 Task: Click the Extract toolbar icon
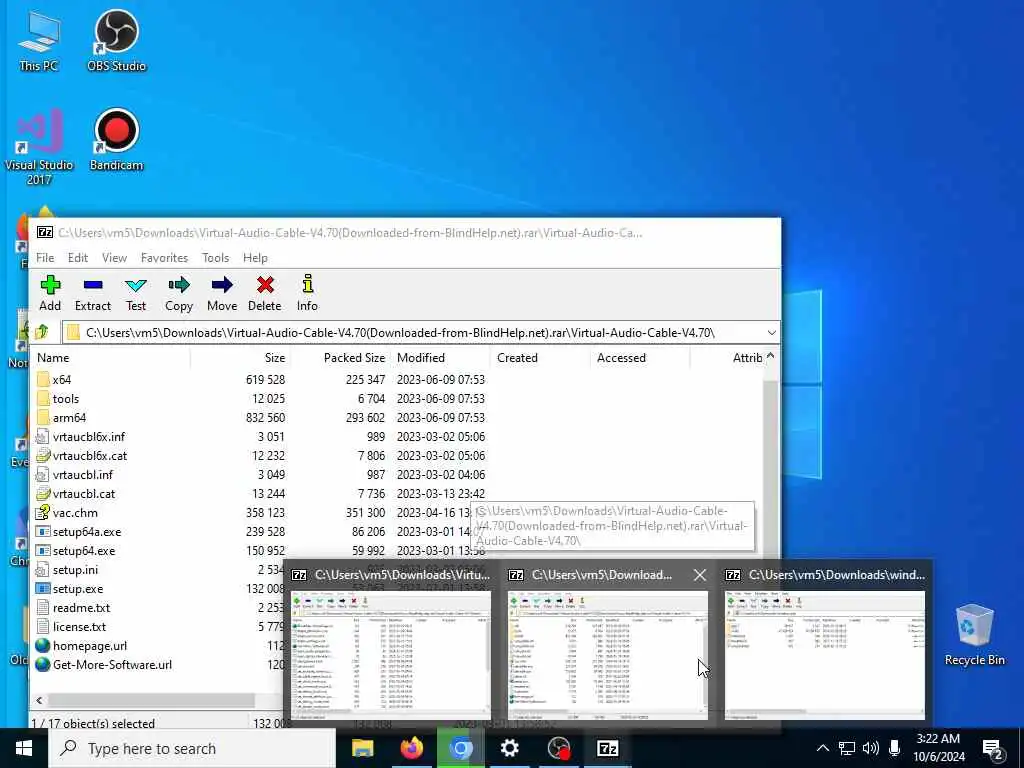pos(93,293)
